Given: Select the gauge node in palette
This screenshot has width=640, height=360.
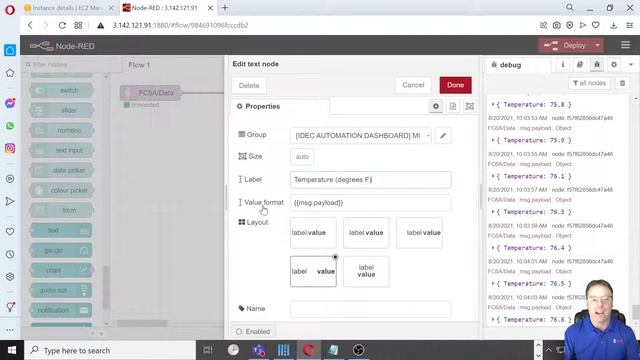Looking at the screenshot, I should pos(62,250).
